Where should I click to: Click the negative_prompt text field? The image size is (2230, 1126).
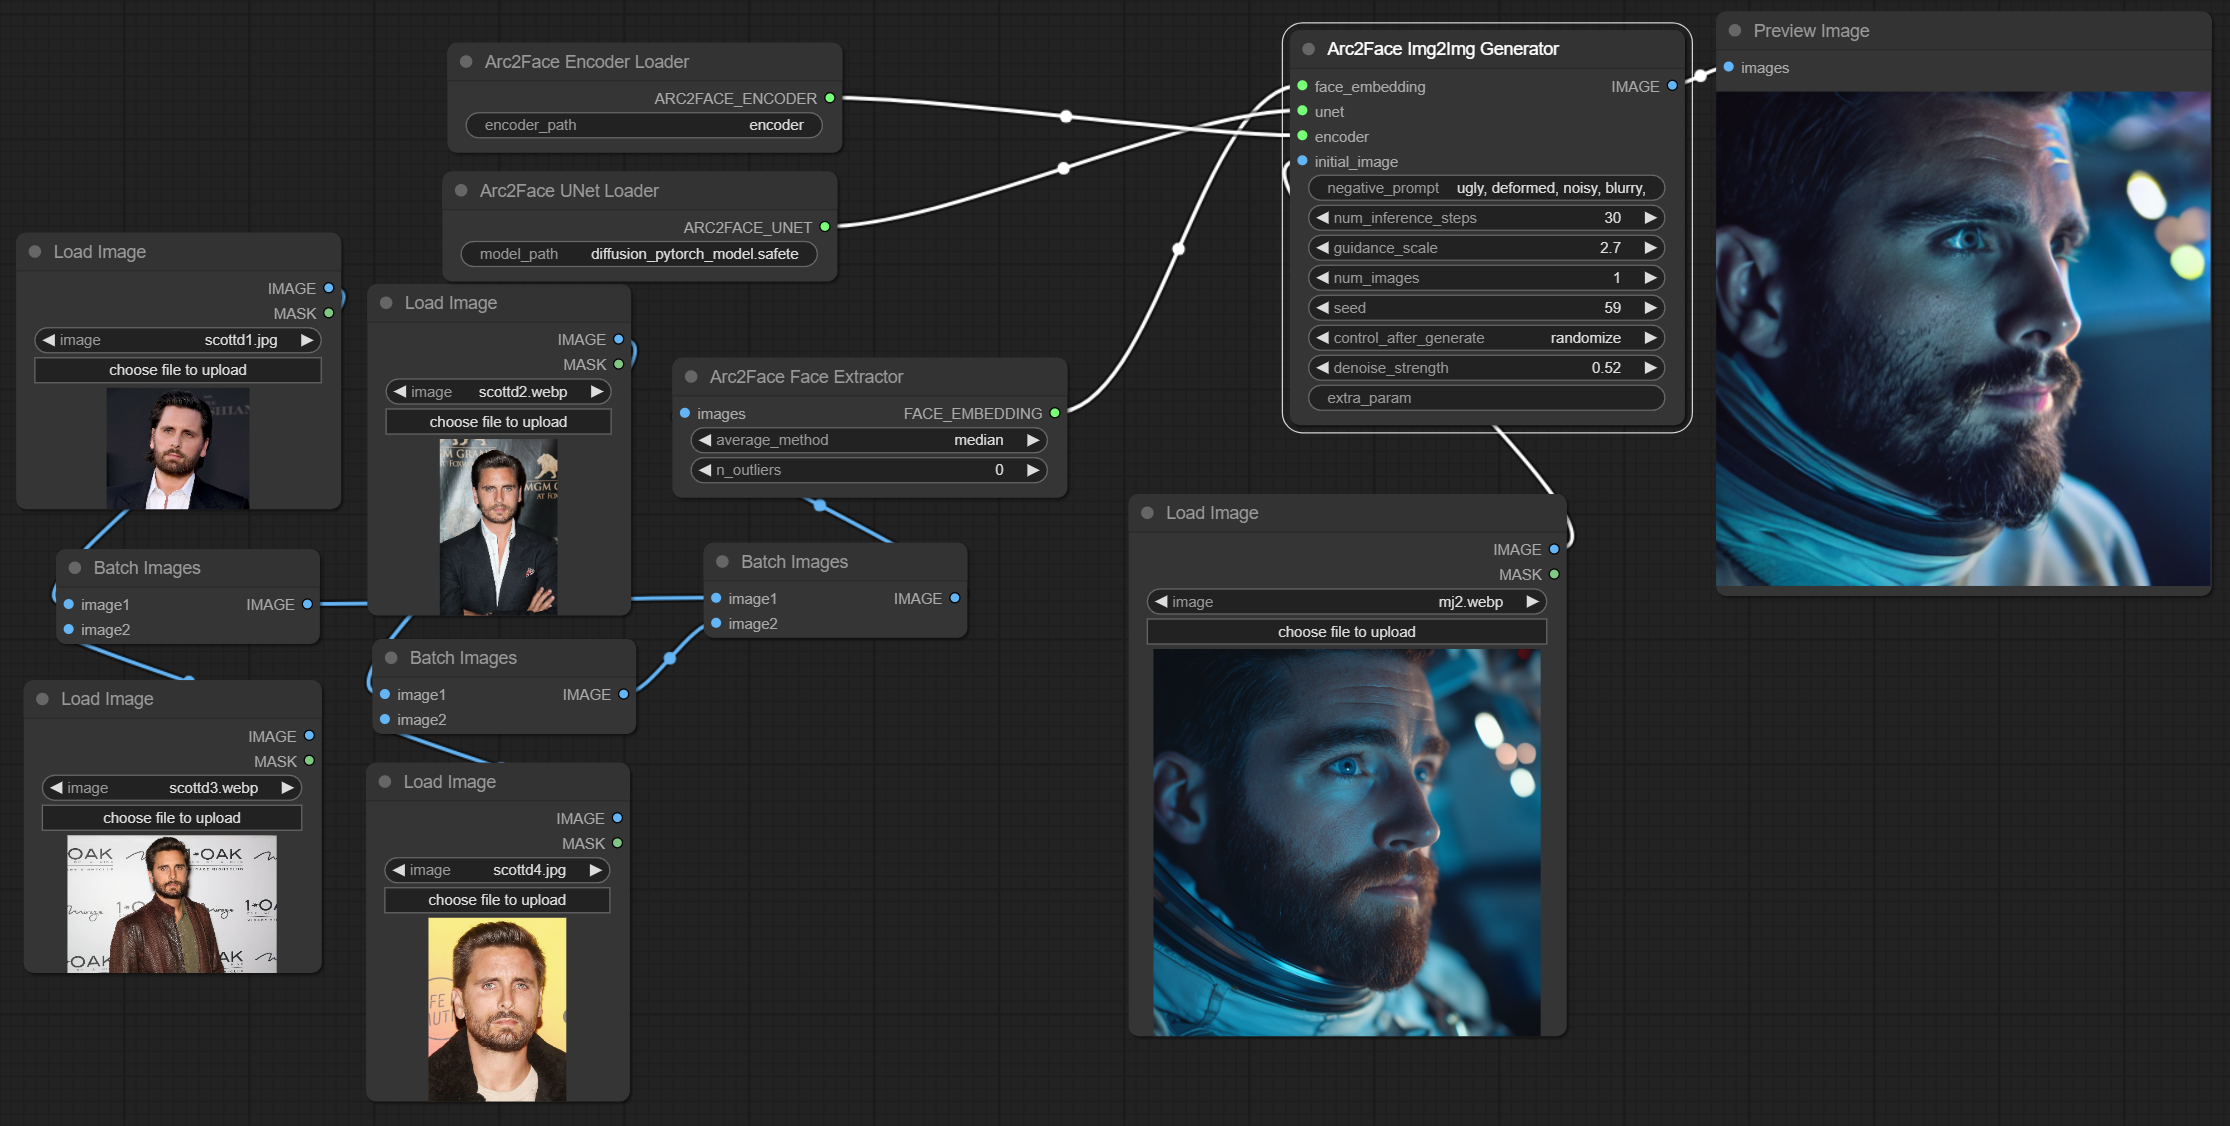coord(1486,188)
